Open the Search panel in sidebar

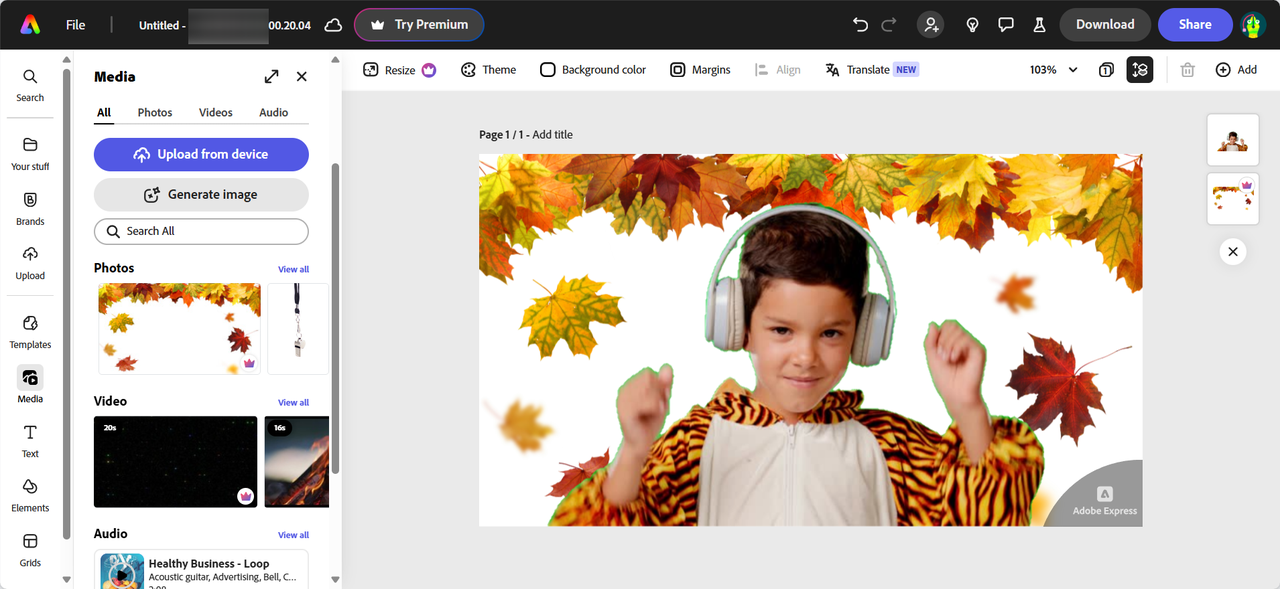30,85
